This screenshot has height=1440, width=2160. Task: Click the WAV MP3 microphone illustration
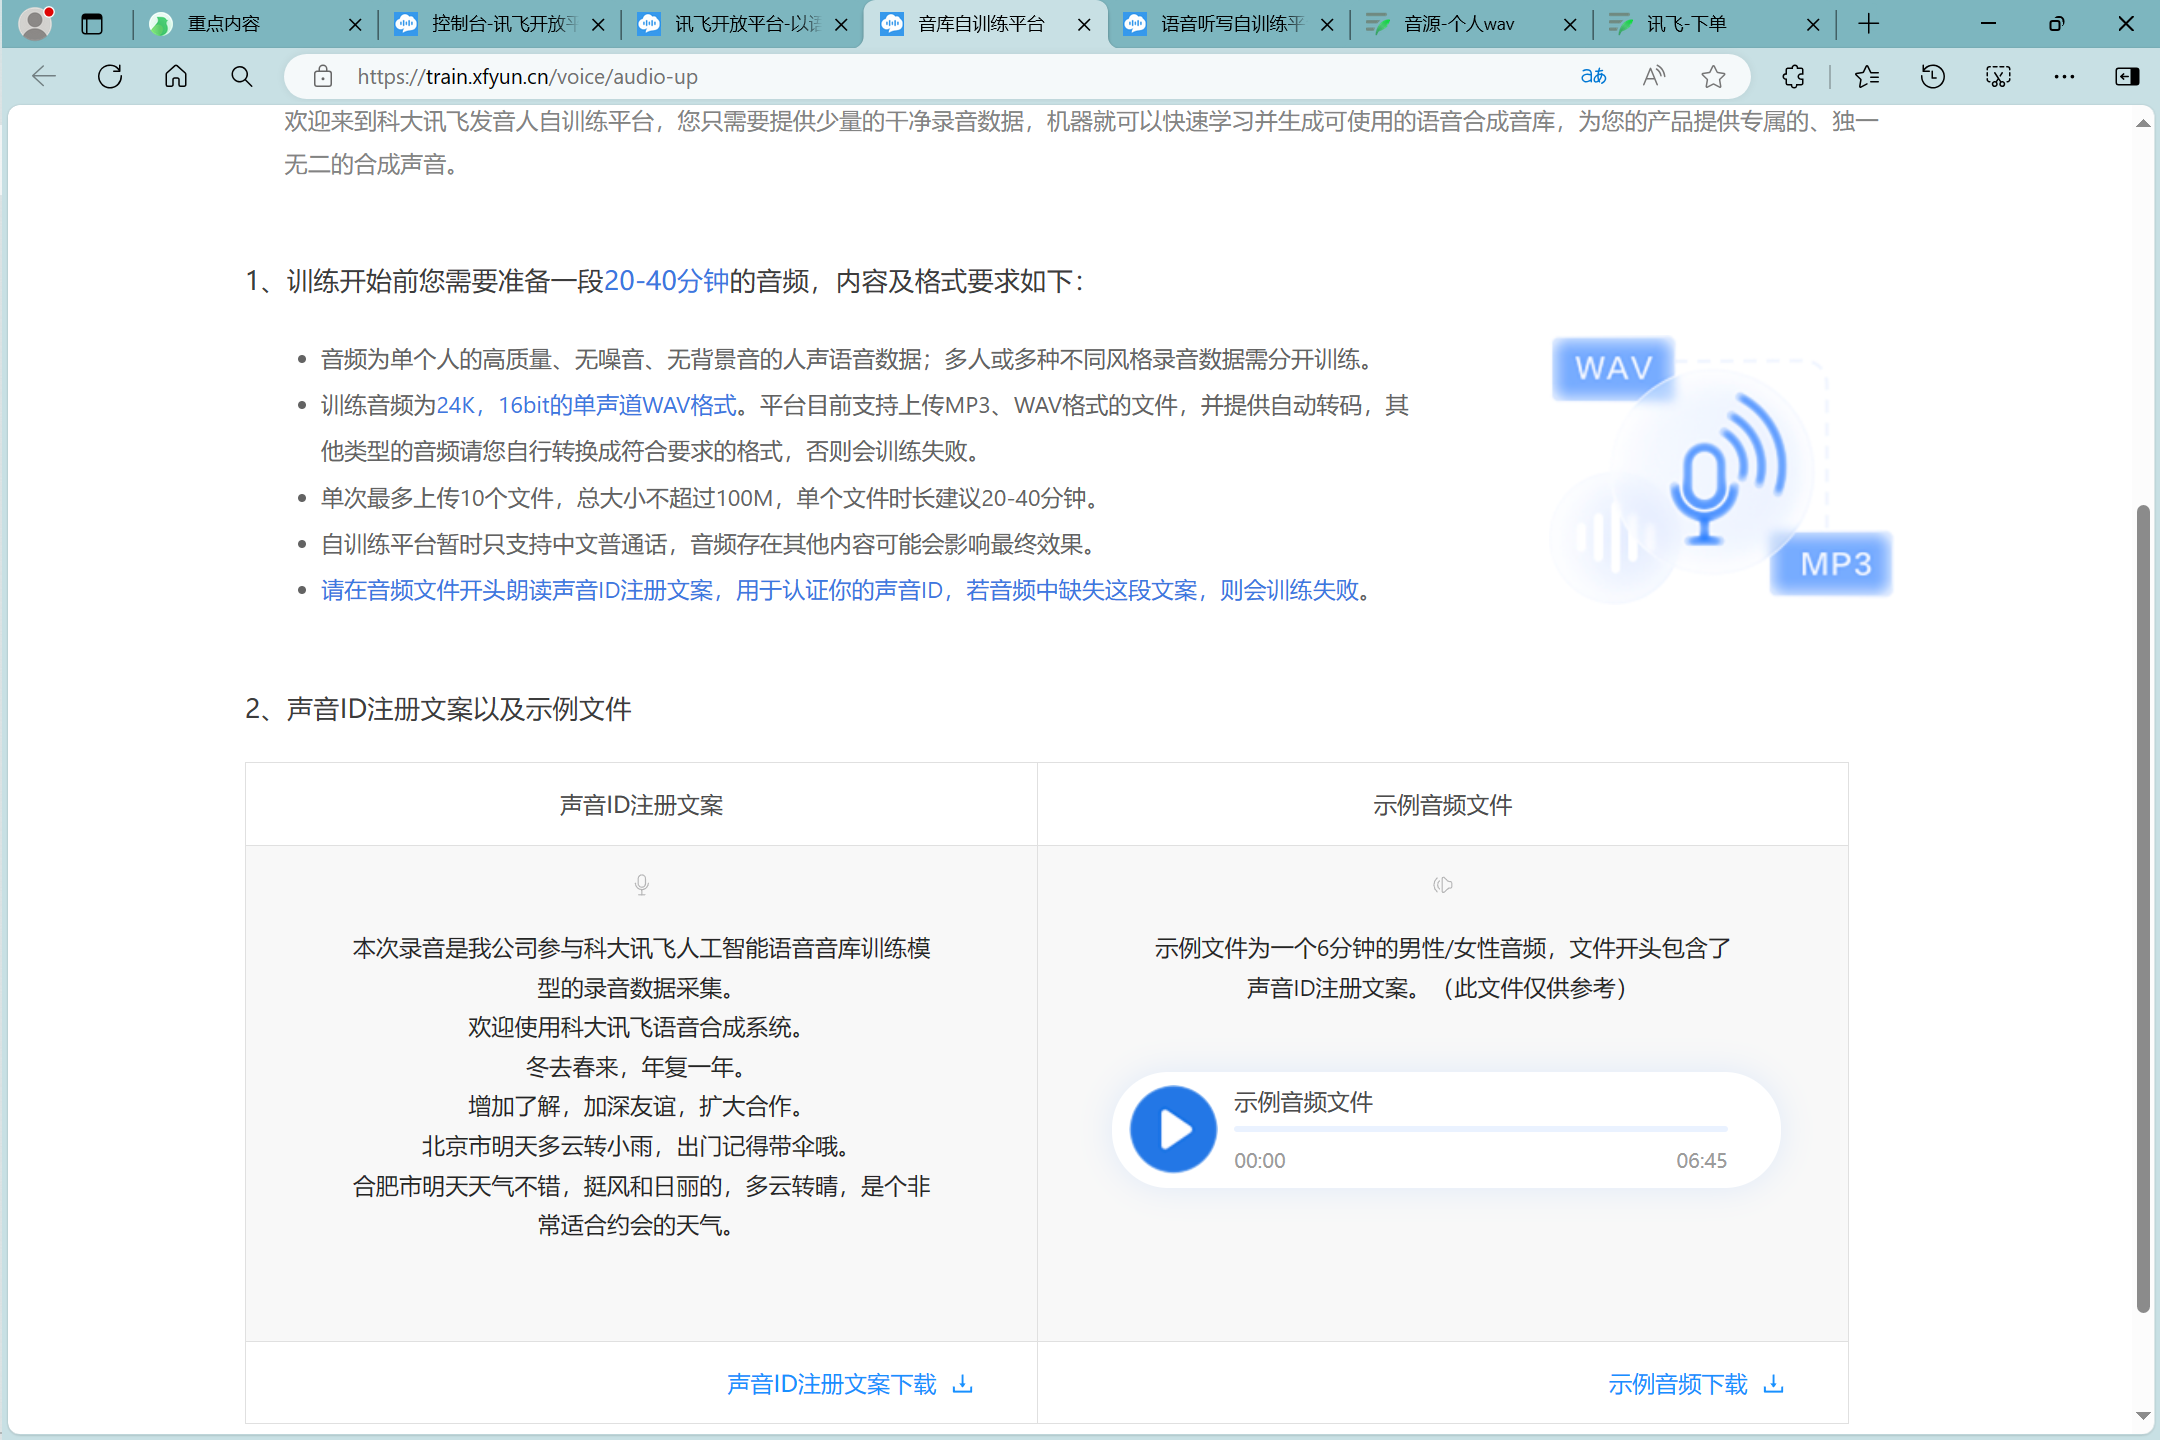[1721, 470]
